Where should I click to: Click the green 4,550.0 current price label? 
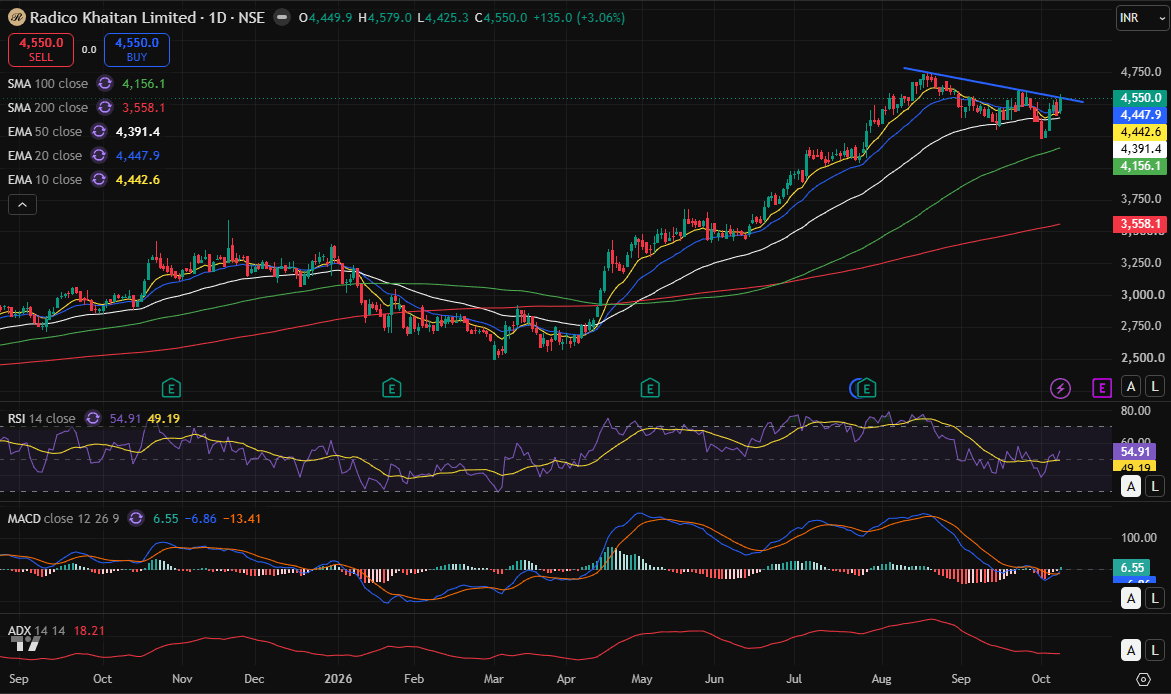click(x=1140, y=98)
